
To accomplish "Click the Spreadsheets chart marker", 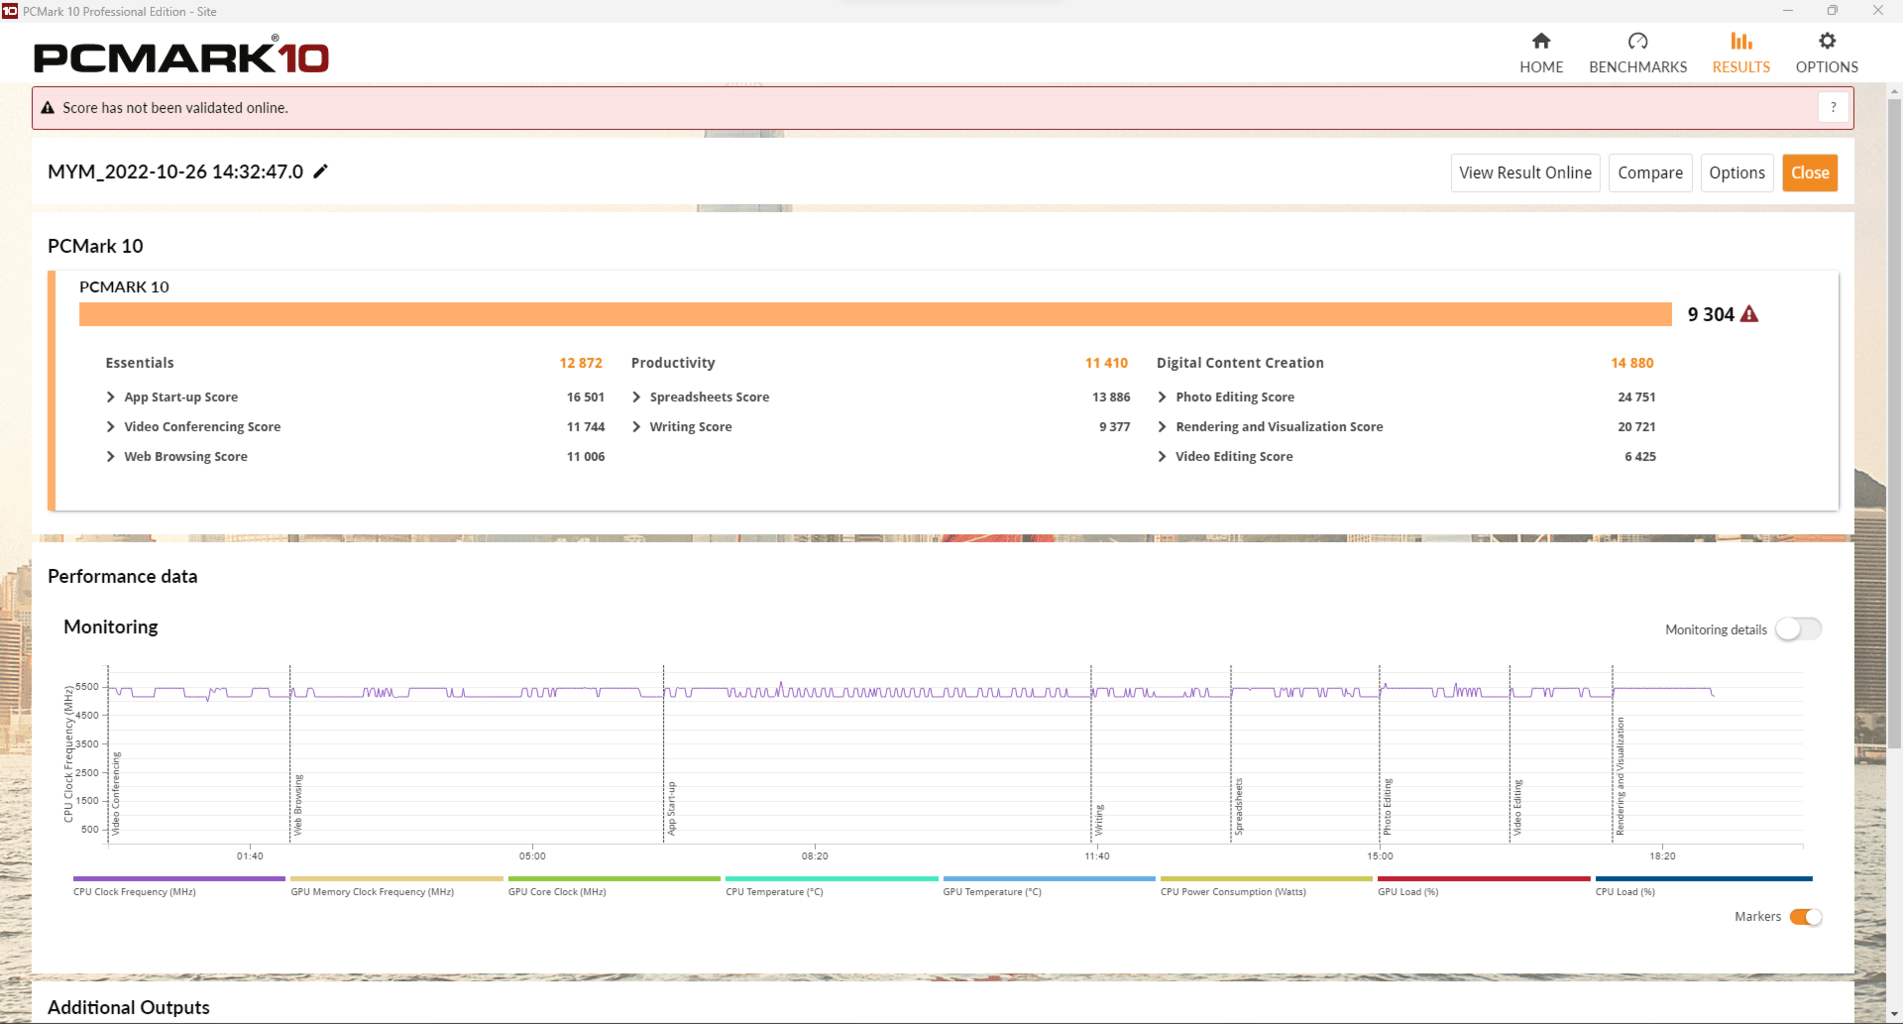I will click(x=1239, y=806).
